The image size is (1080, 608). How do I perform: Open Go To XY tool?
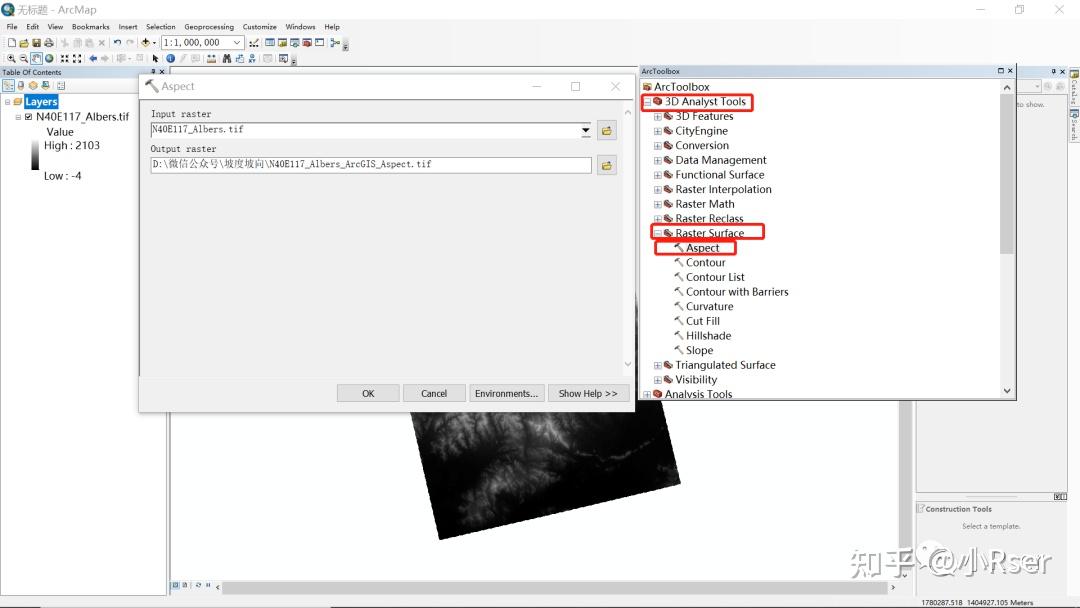tap(252, 59)
